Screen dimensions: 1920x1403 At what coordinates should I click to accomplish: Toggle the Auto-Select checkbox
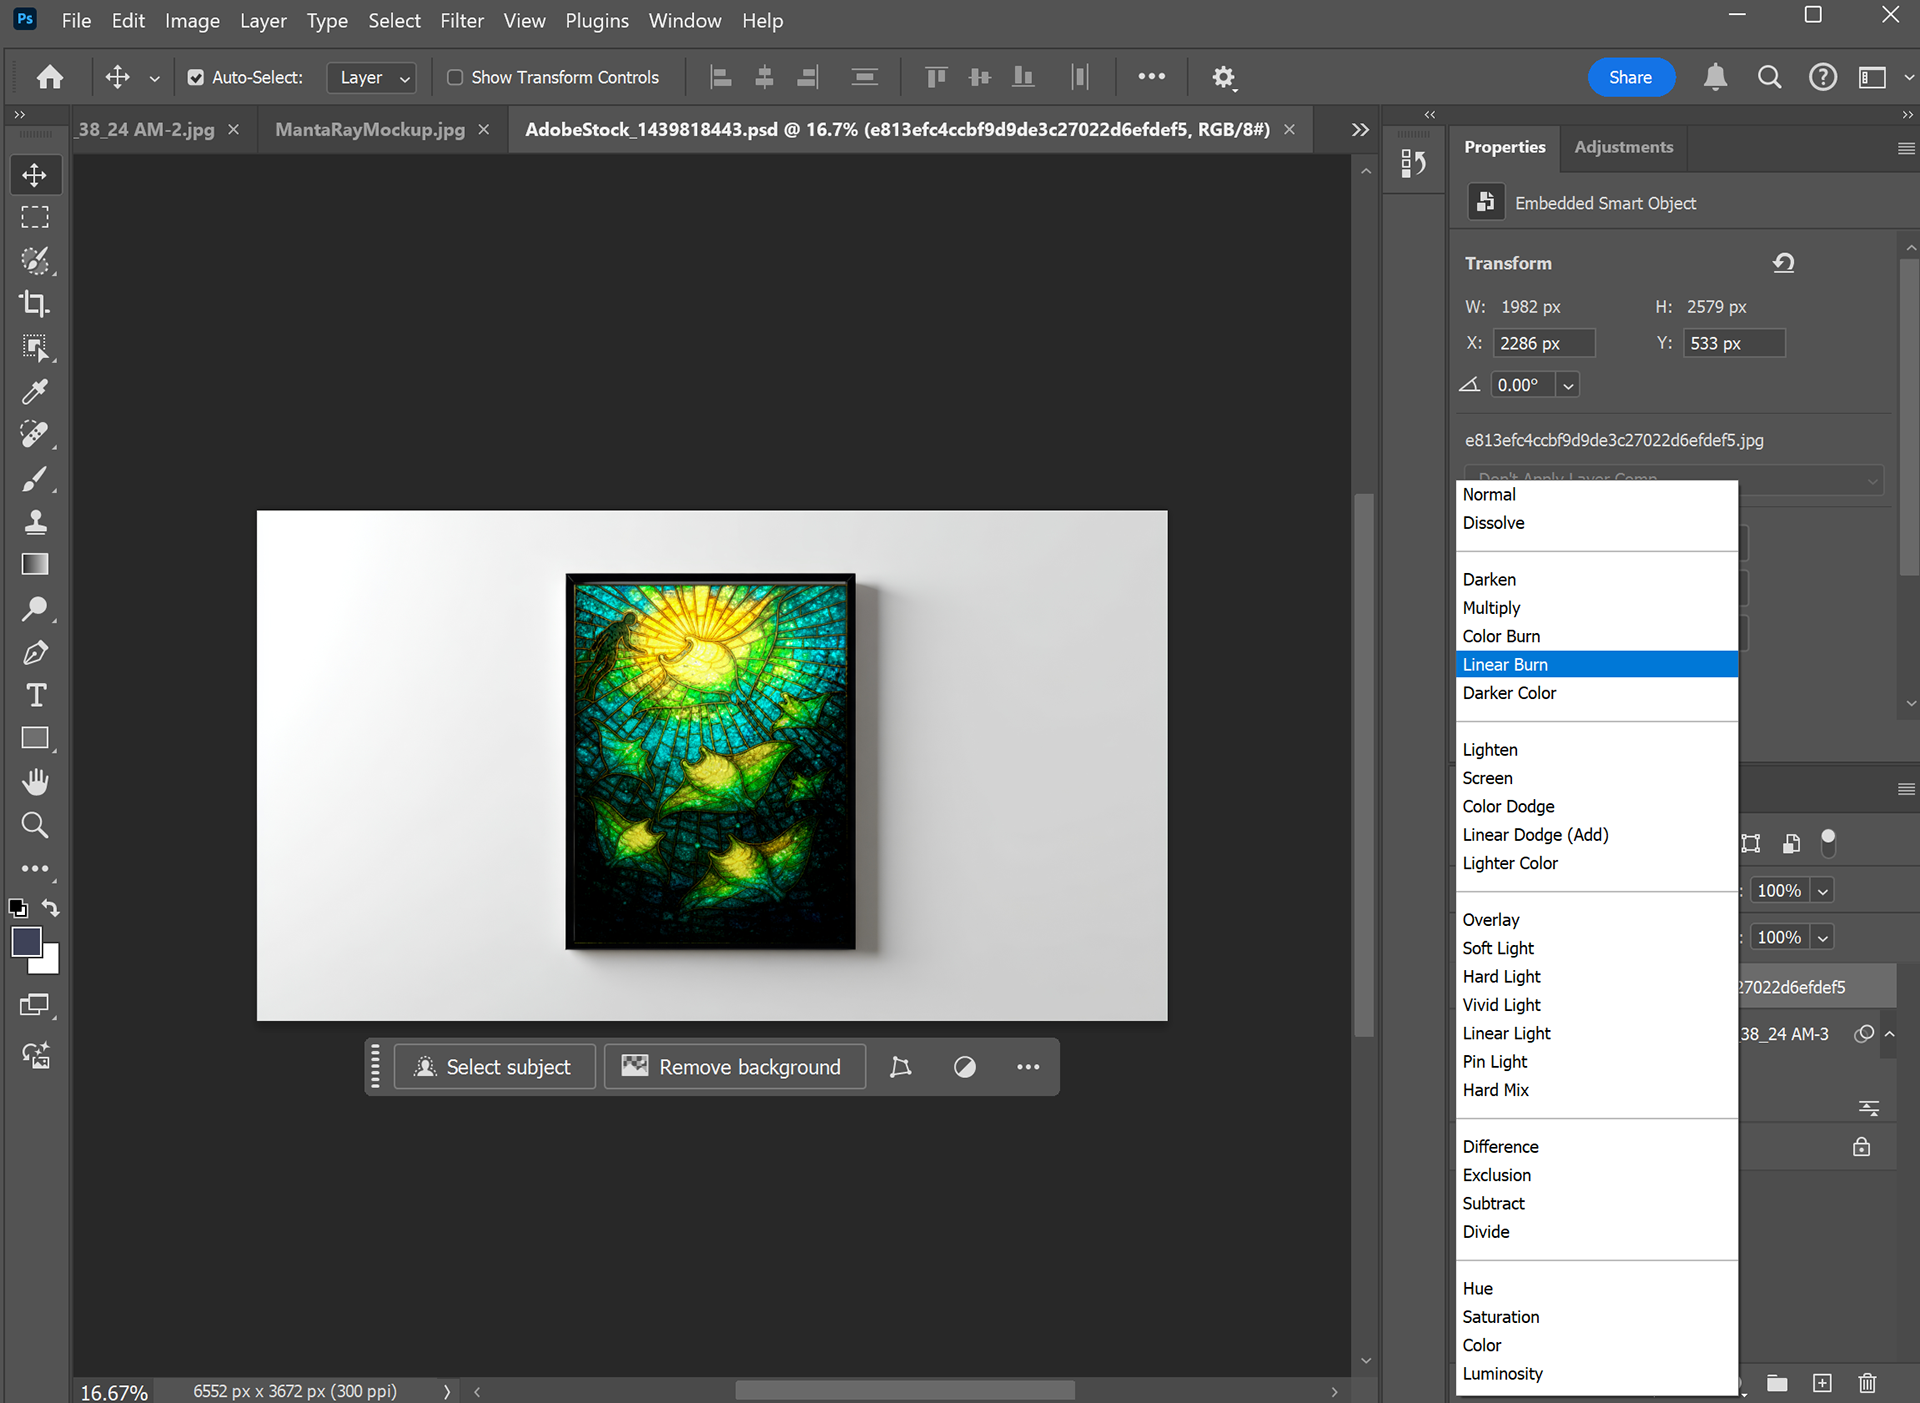click(x=196, y=77)
